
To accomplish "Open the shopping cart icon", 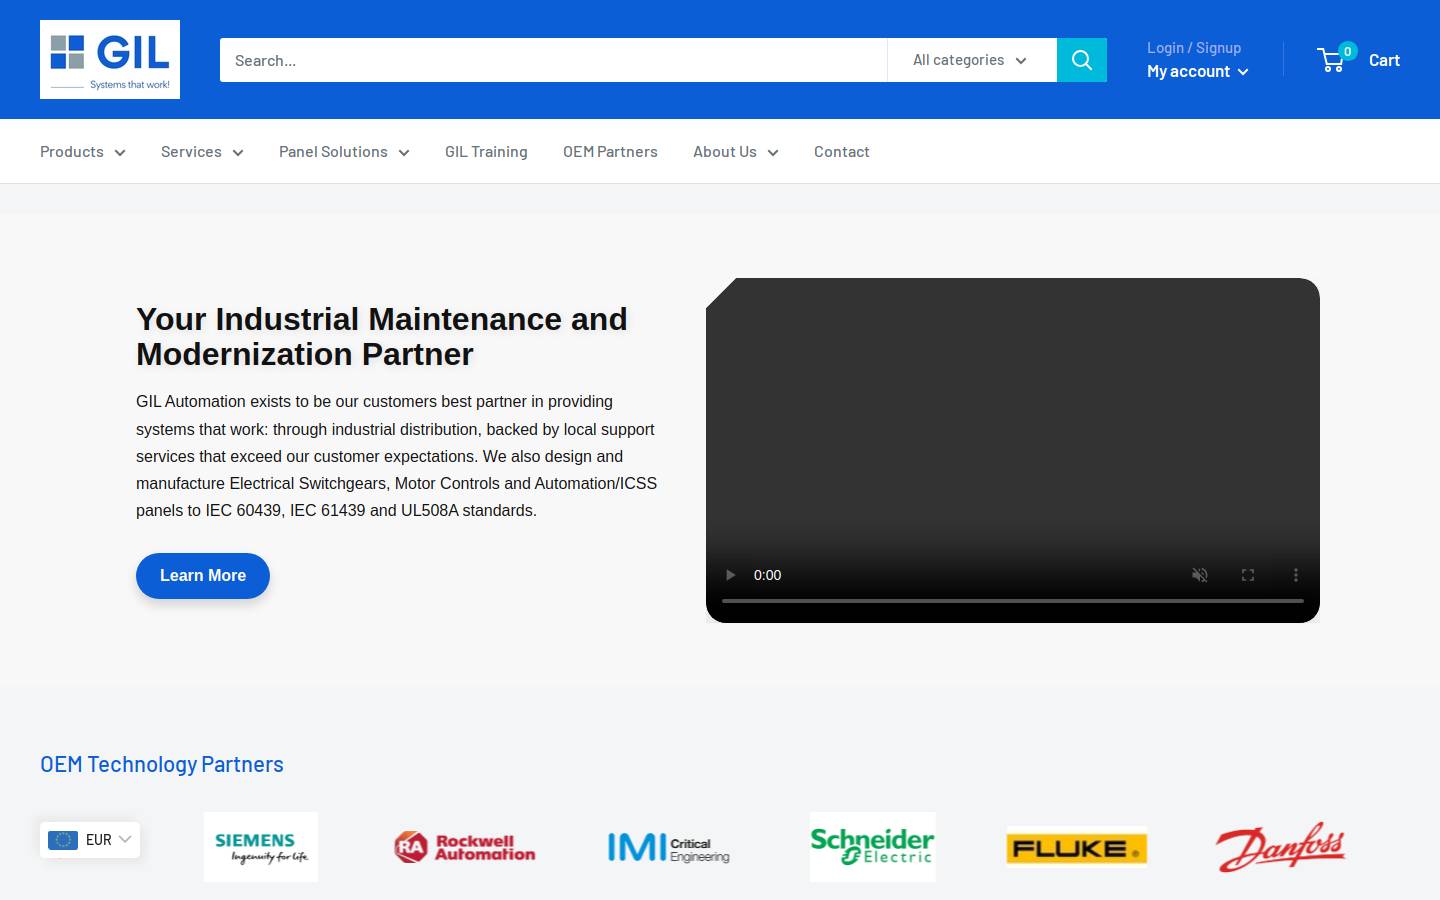I will (1331, 61).
